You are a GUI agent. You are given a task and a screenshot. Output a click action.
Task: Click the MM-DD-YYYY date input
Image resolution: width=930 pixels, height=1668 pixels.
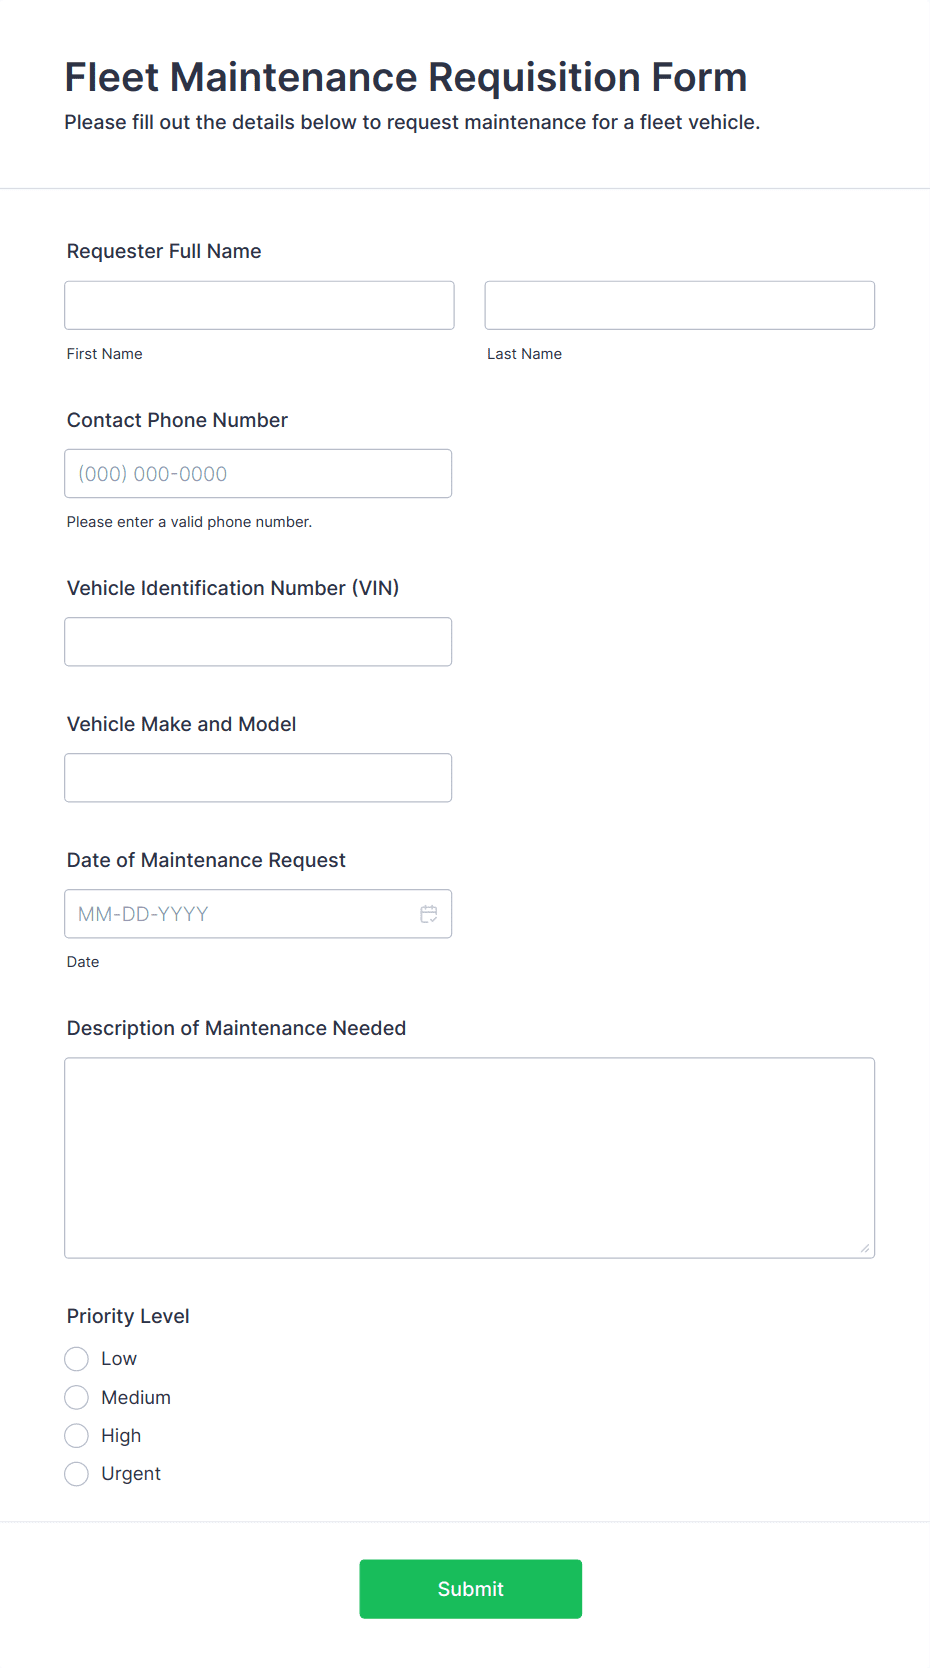240,914
